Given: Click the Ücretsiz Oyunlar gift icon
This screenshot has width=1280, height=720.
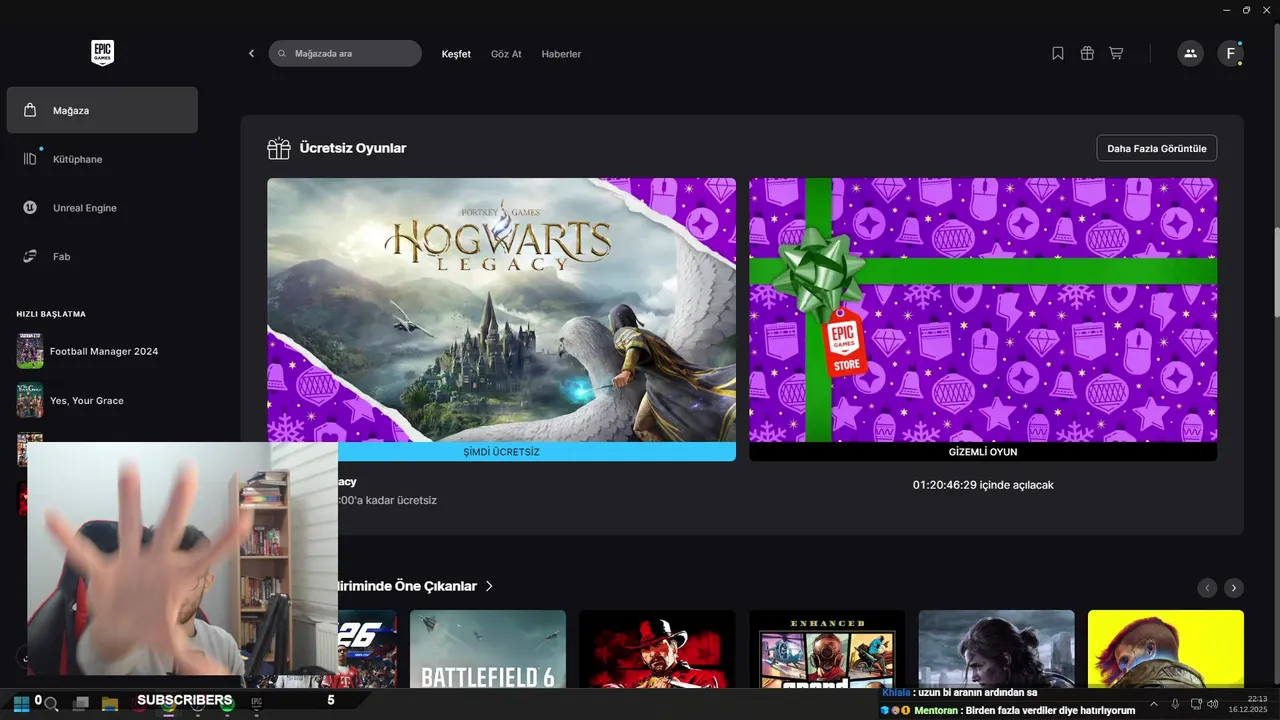Looking at the screenshot, I should (x=279, y=148).
